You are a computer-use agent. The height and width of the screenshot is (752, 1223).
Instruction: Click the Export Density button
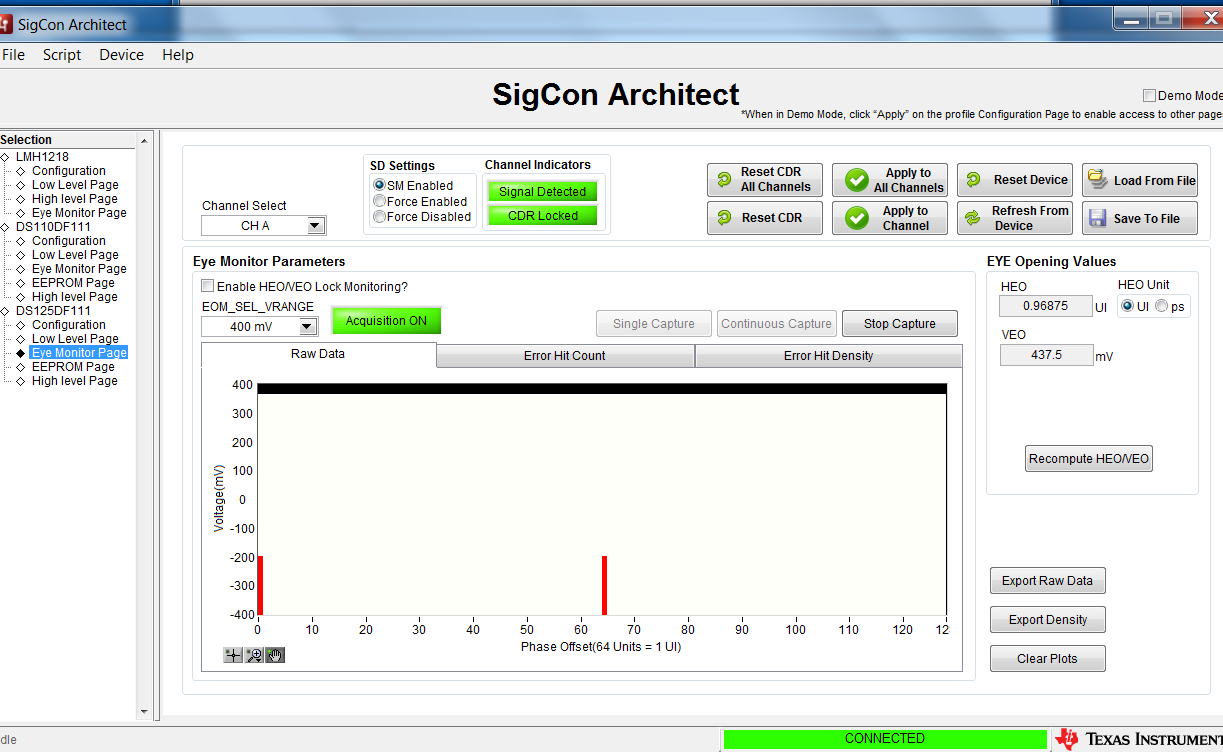1048,620
